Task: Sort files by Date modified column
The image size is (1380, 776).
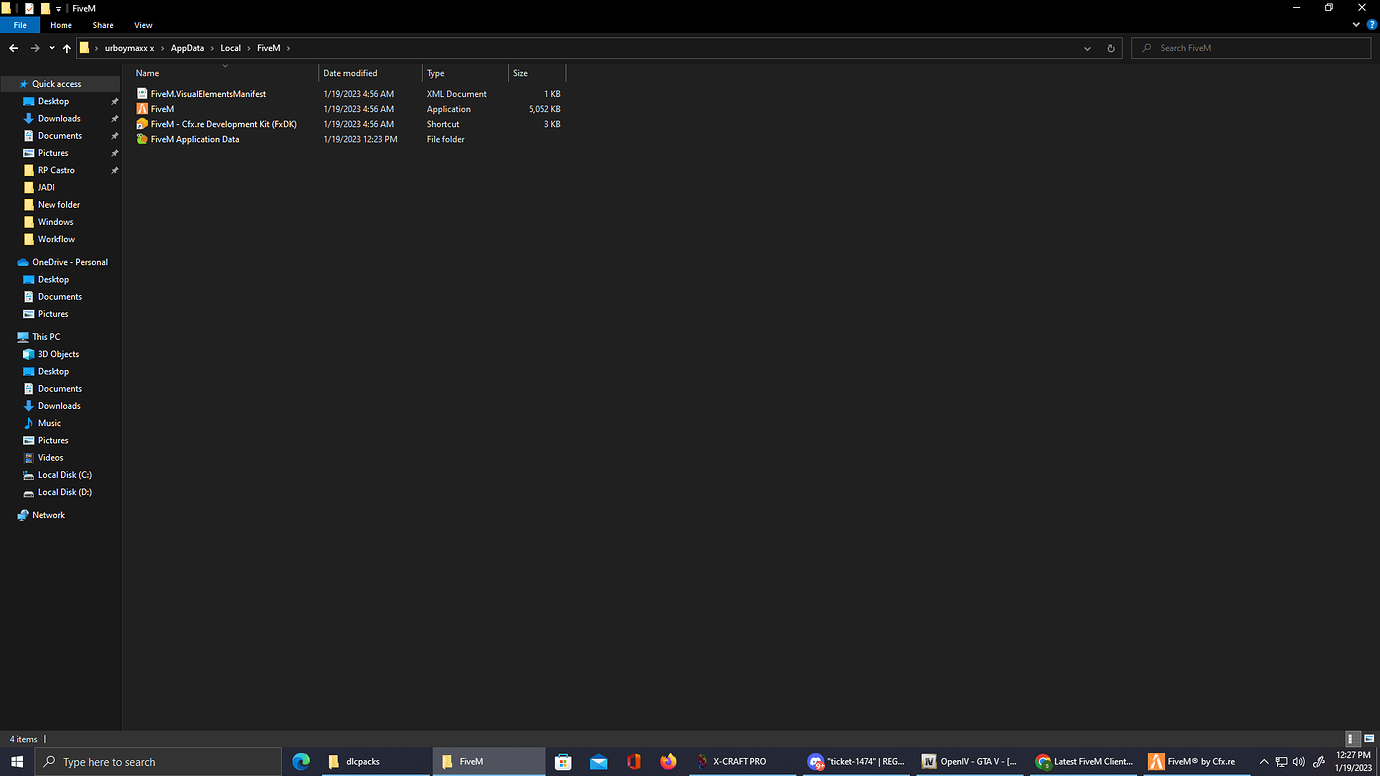Action: 350,72
